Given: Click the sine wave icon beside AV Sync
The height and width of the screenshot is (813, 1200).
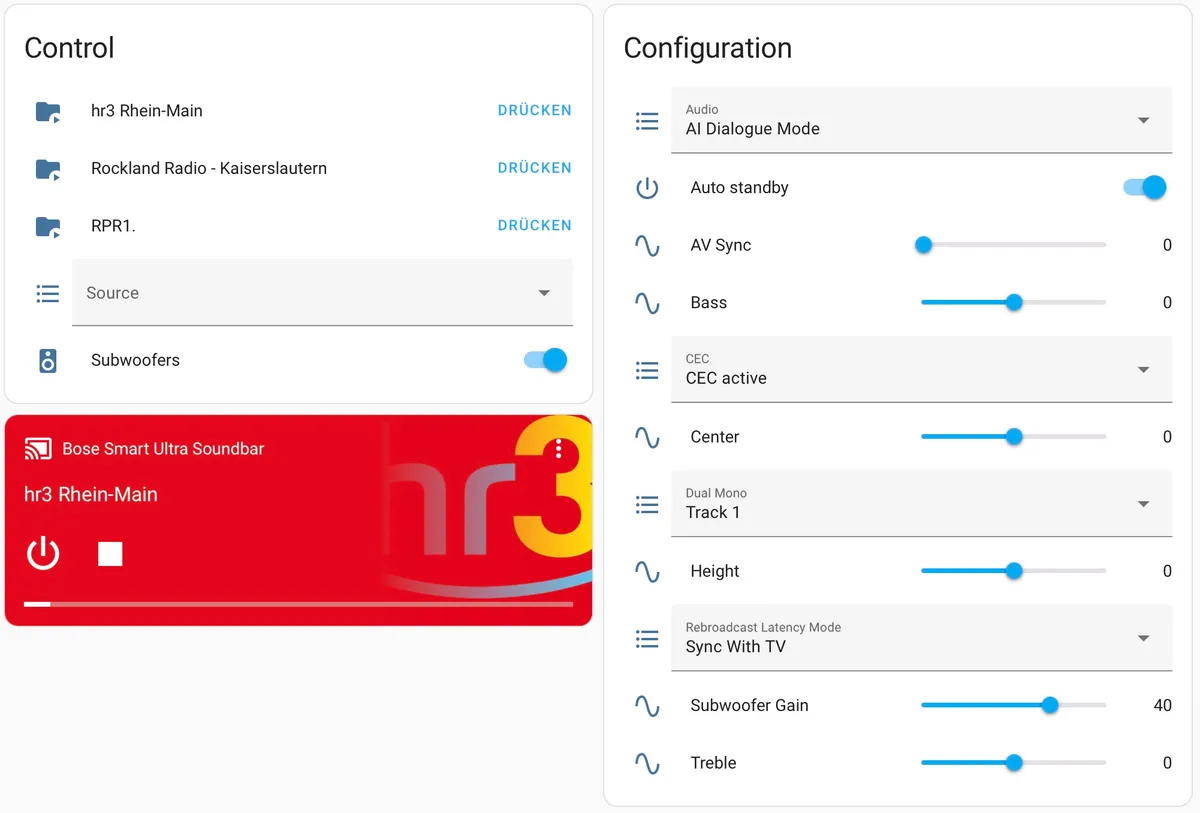Looking at the screenshot, I should pos(647,246).
